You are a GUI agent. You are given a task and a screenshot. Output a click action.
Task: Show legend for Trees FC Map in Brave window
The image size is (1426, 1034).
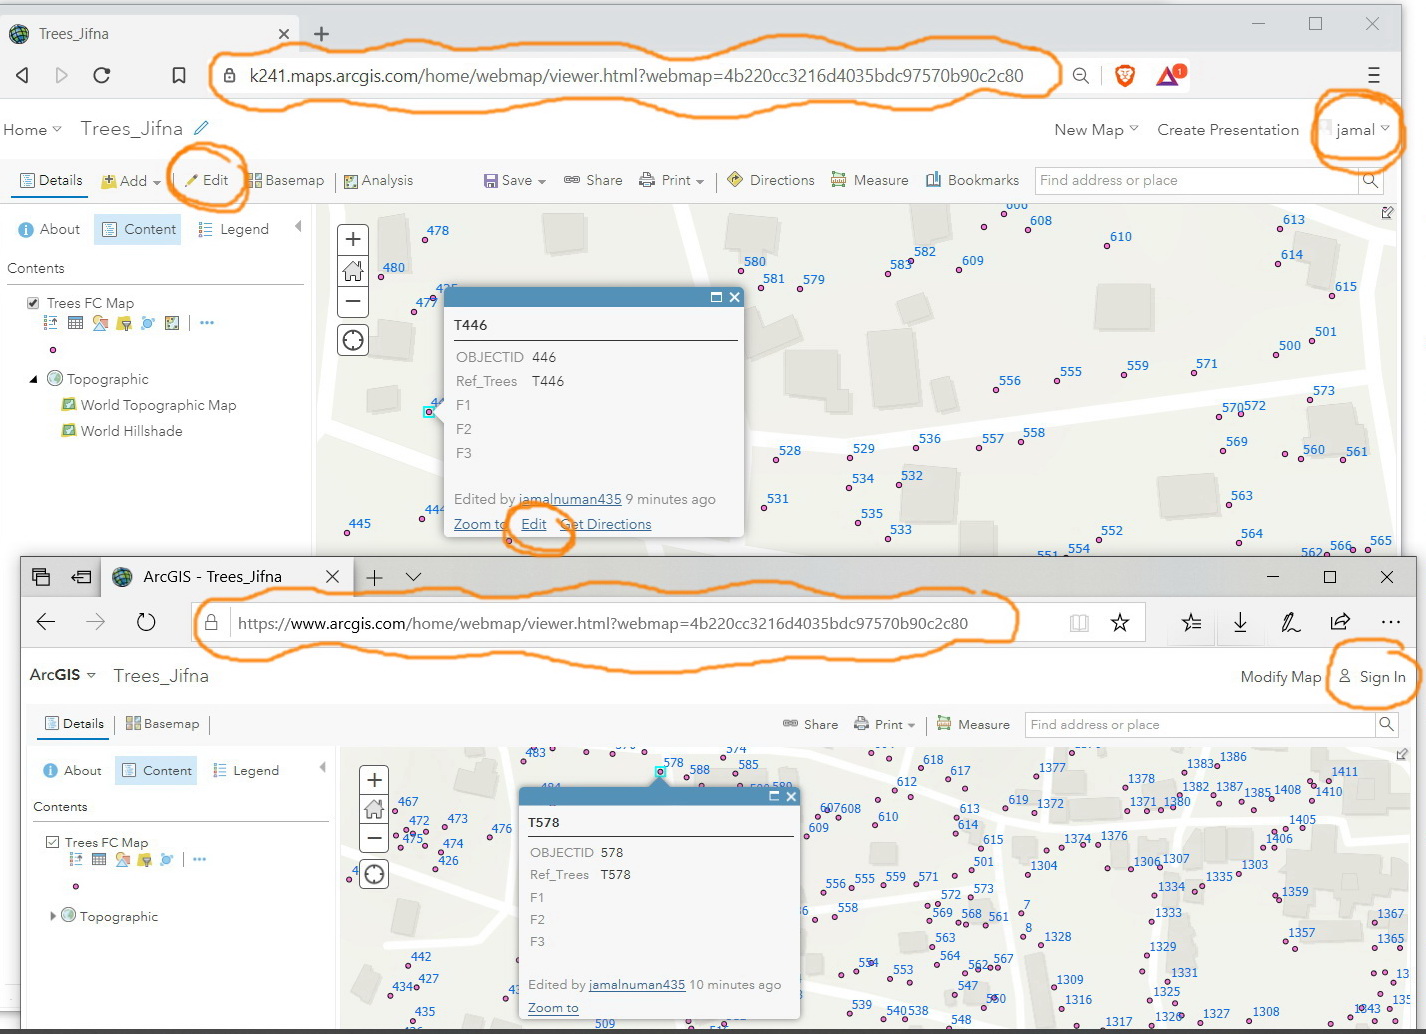51,323
